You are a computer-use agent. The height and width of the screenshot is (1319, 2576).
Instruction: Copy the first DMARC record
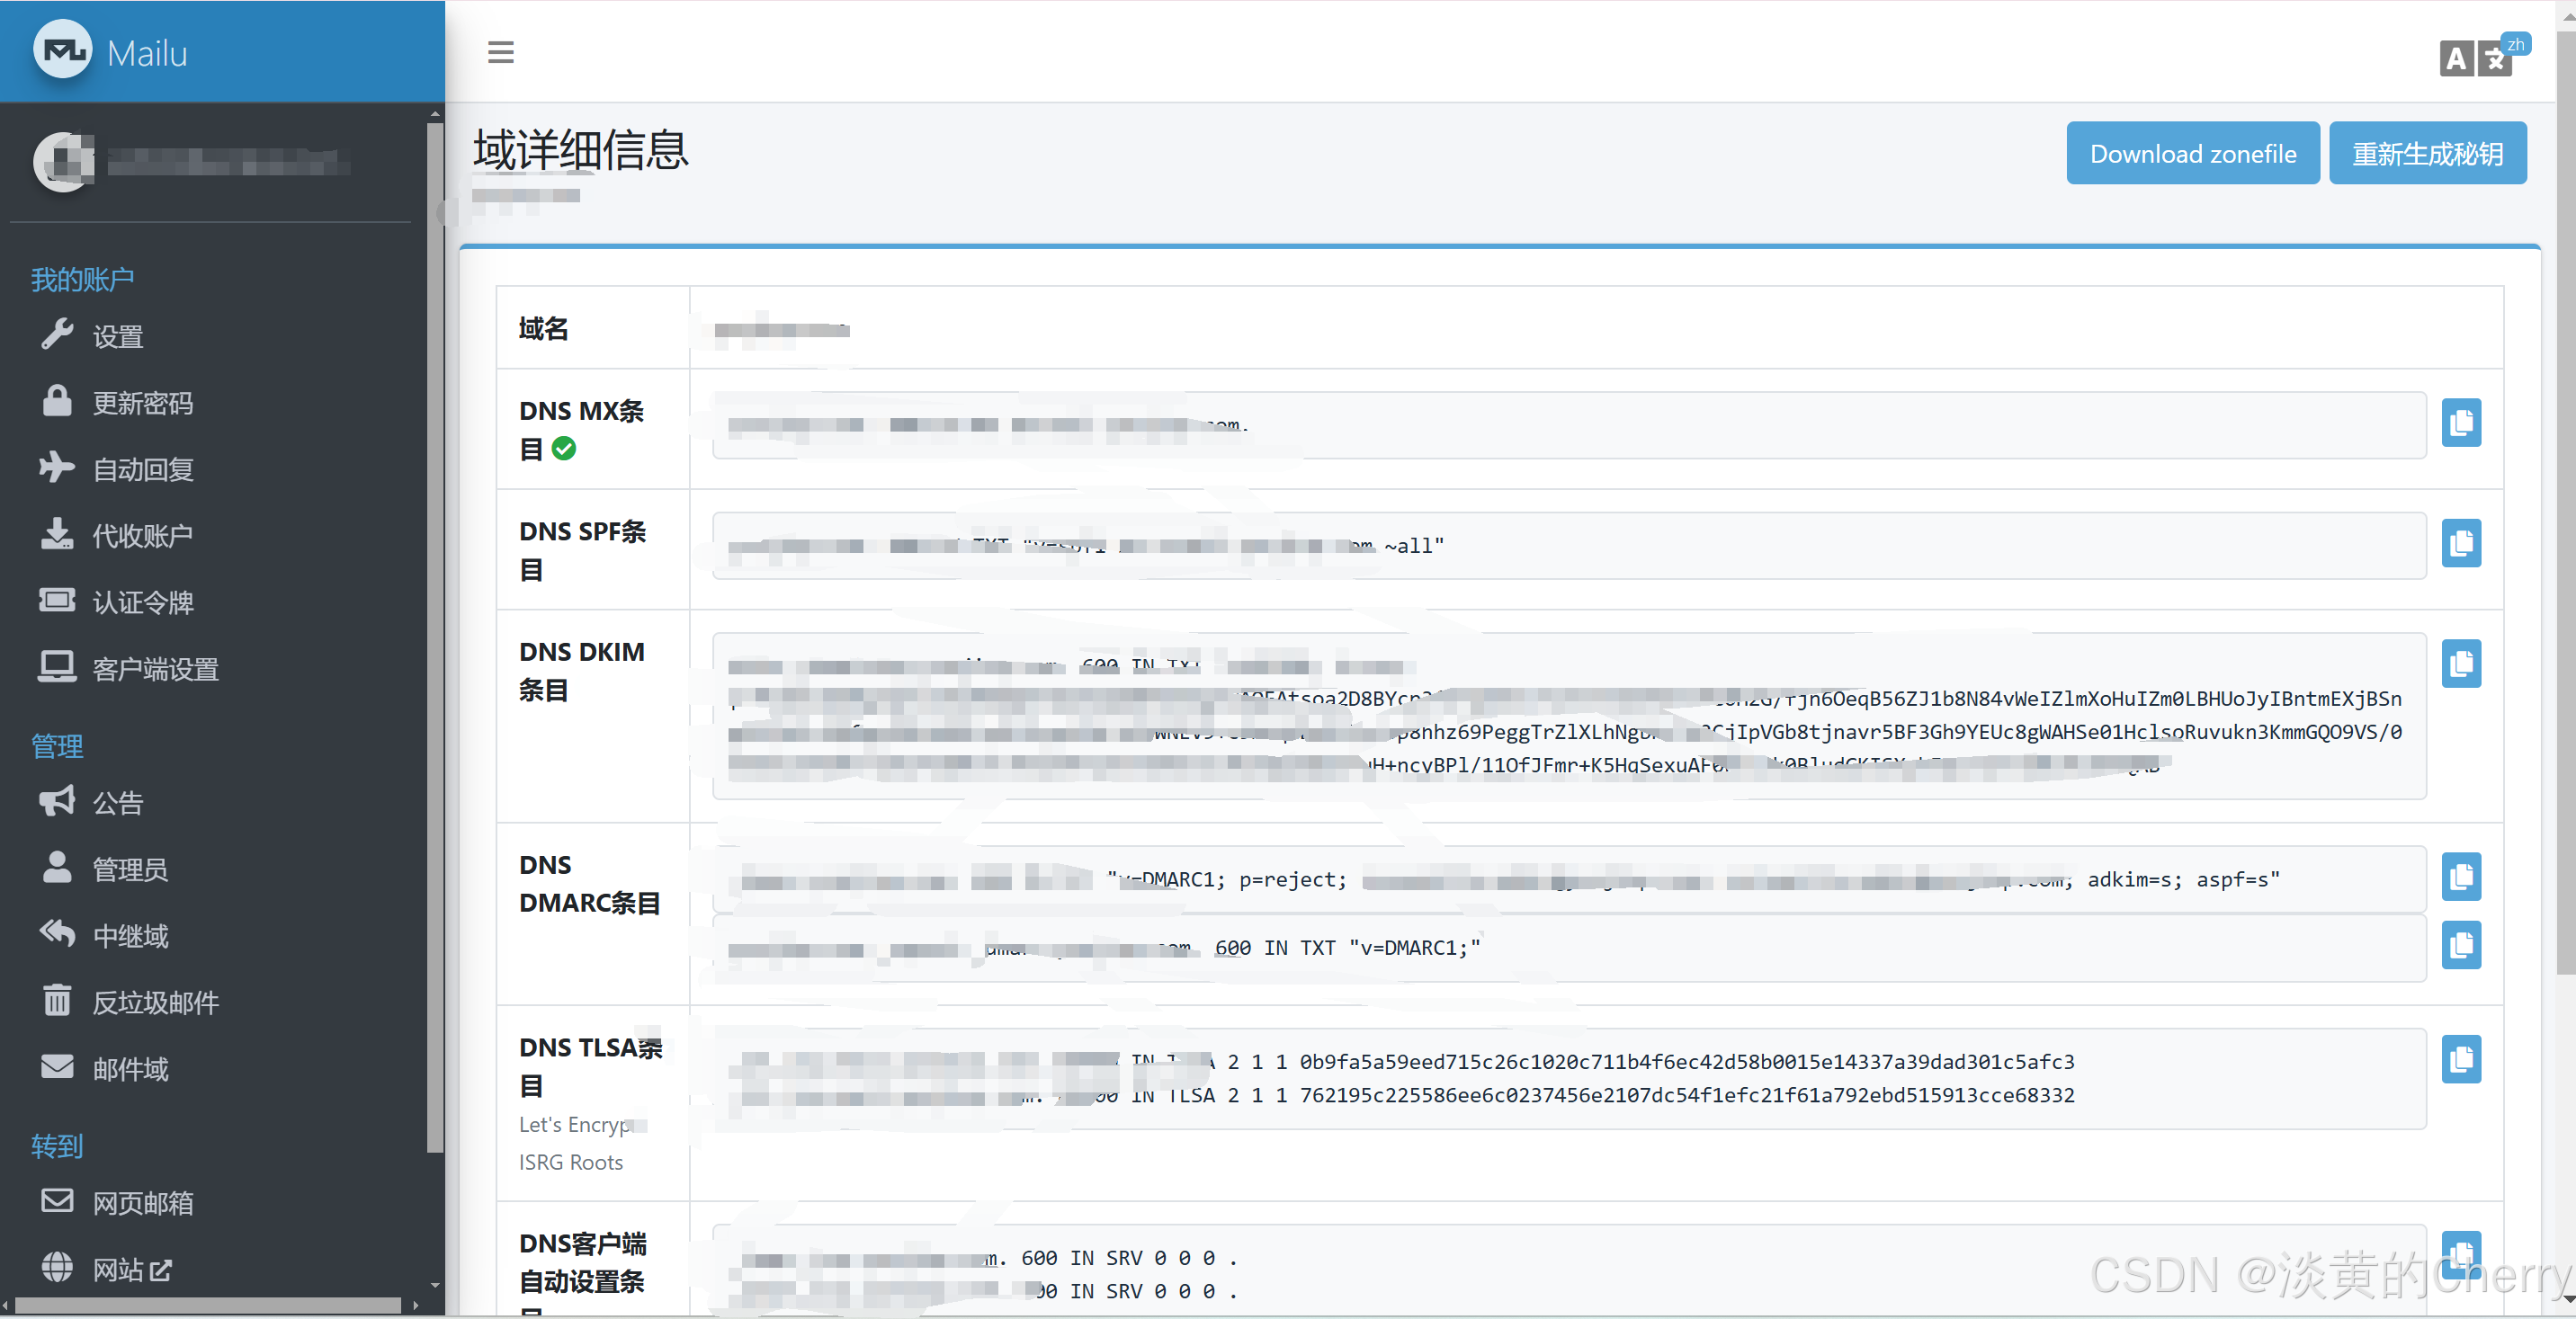(2460, 877)
